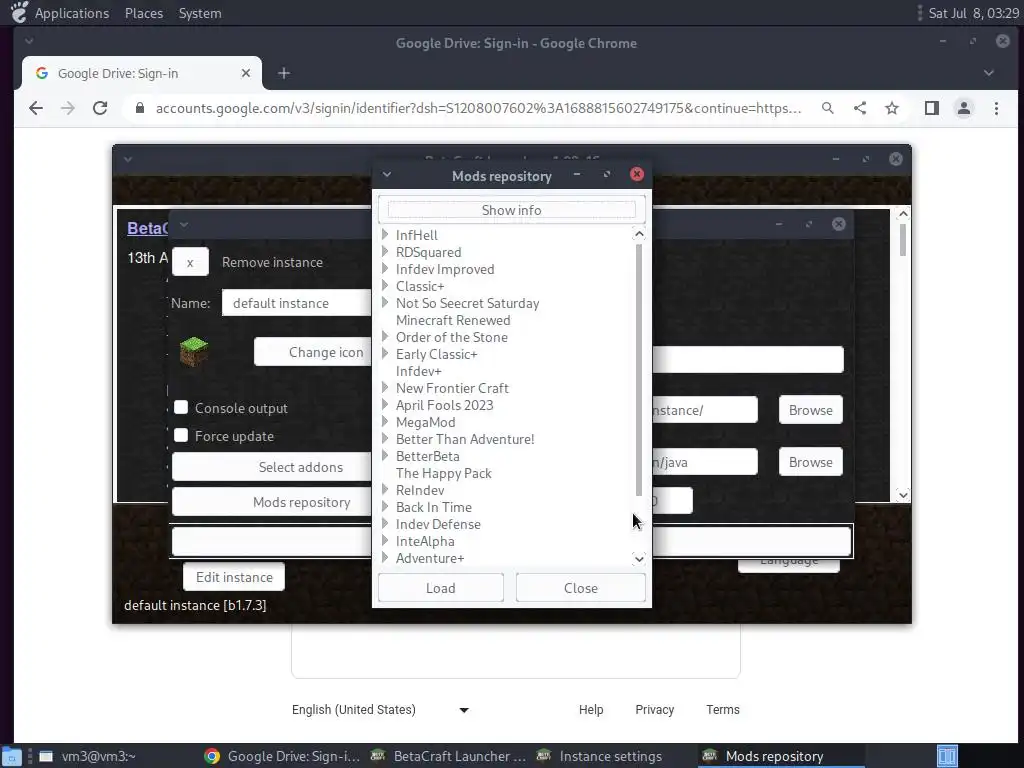Open Instance settings window menu chevron

(184, 225)
